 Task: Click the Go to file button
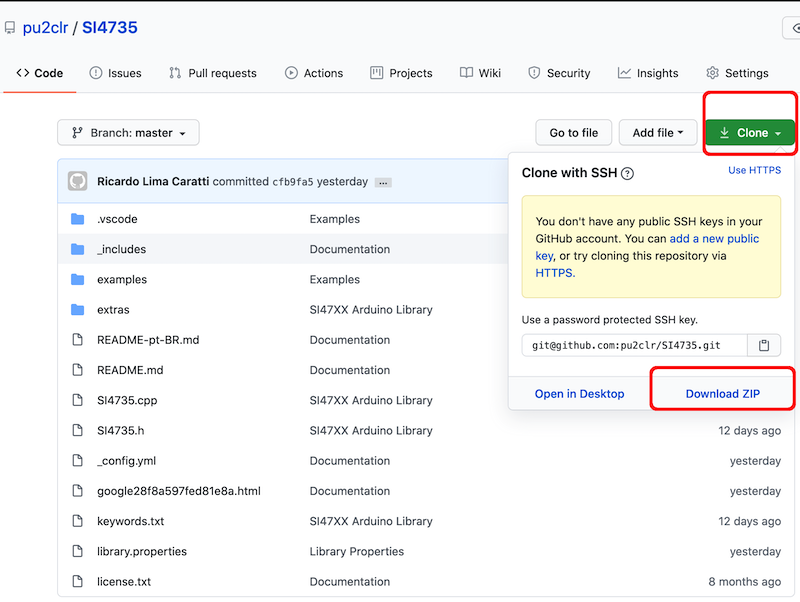[x=573, y=133]
